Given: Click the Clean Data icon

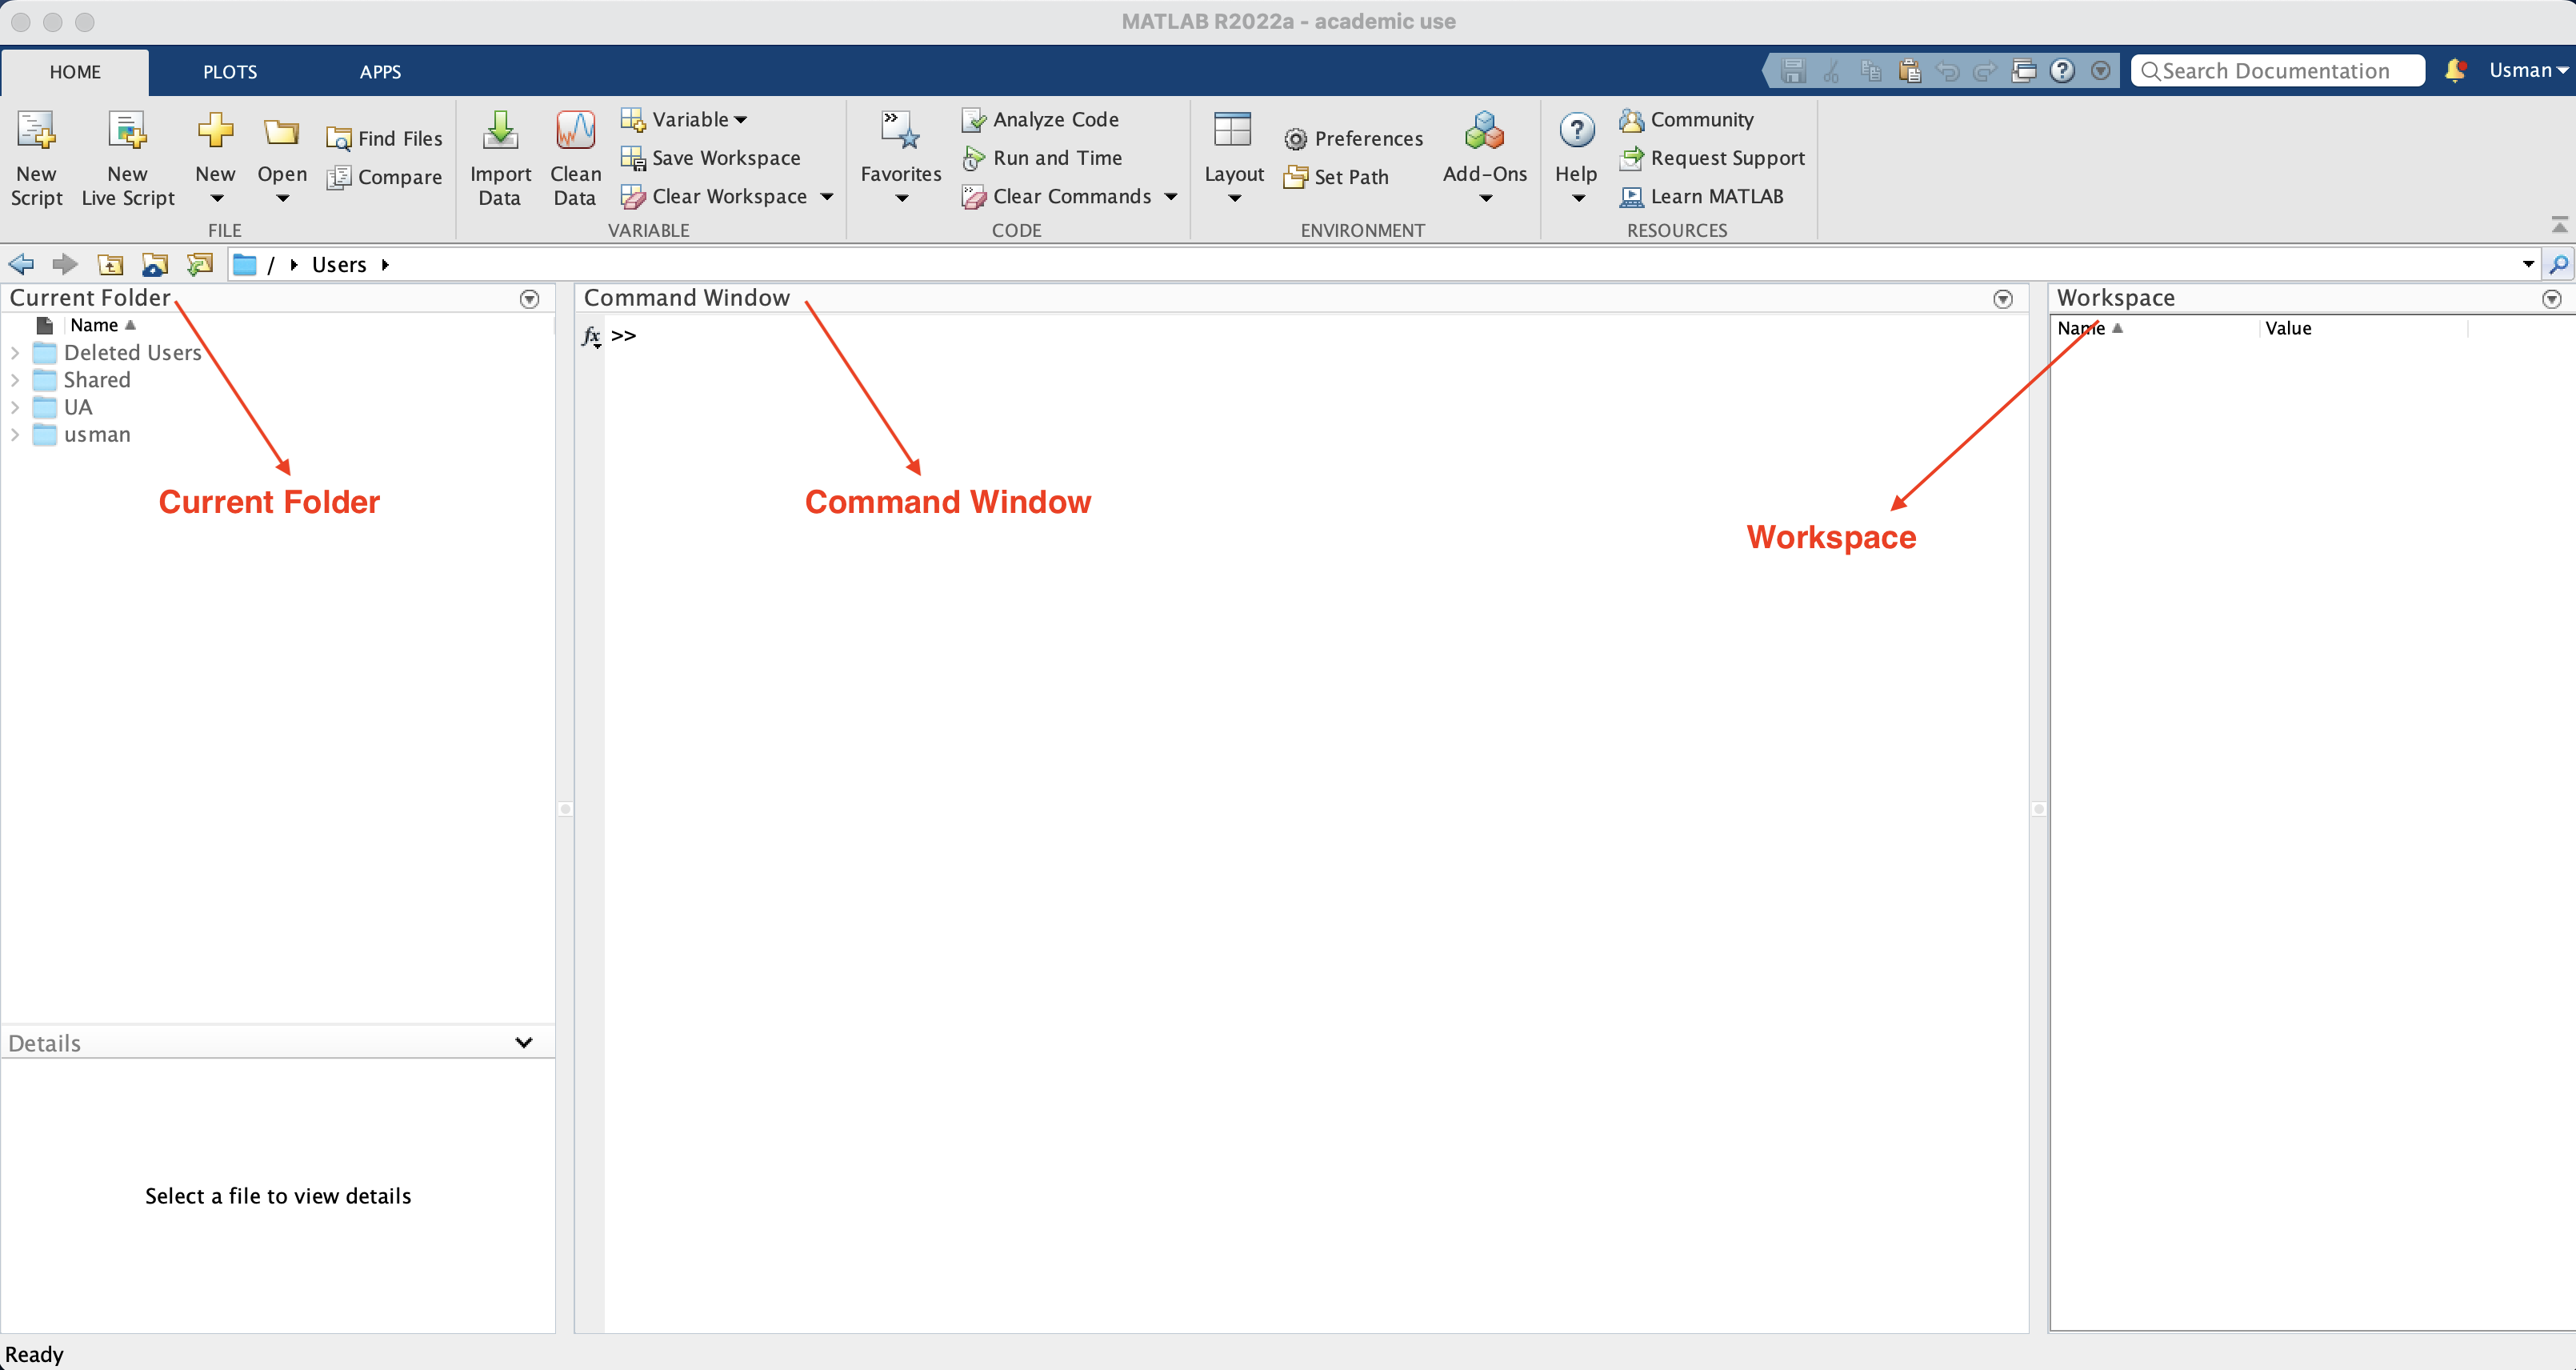Looking at the screenshot, I should coord(575,132).
